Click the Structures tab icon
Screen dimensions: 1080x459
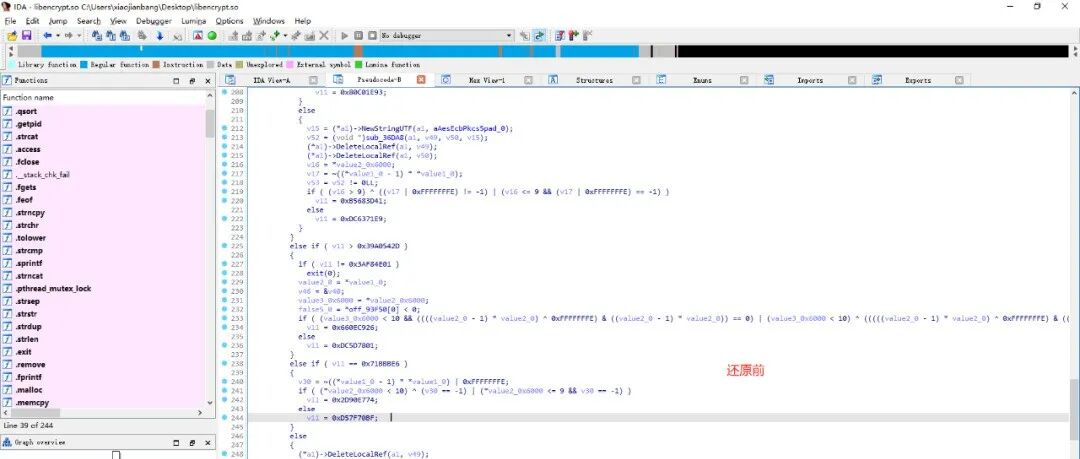pos(552,80)
